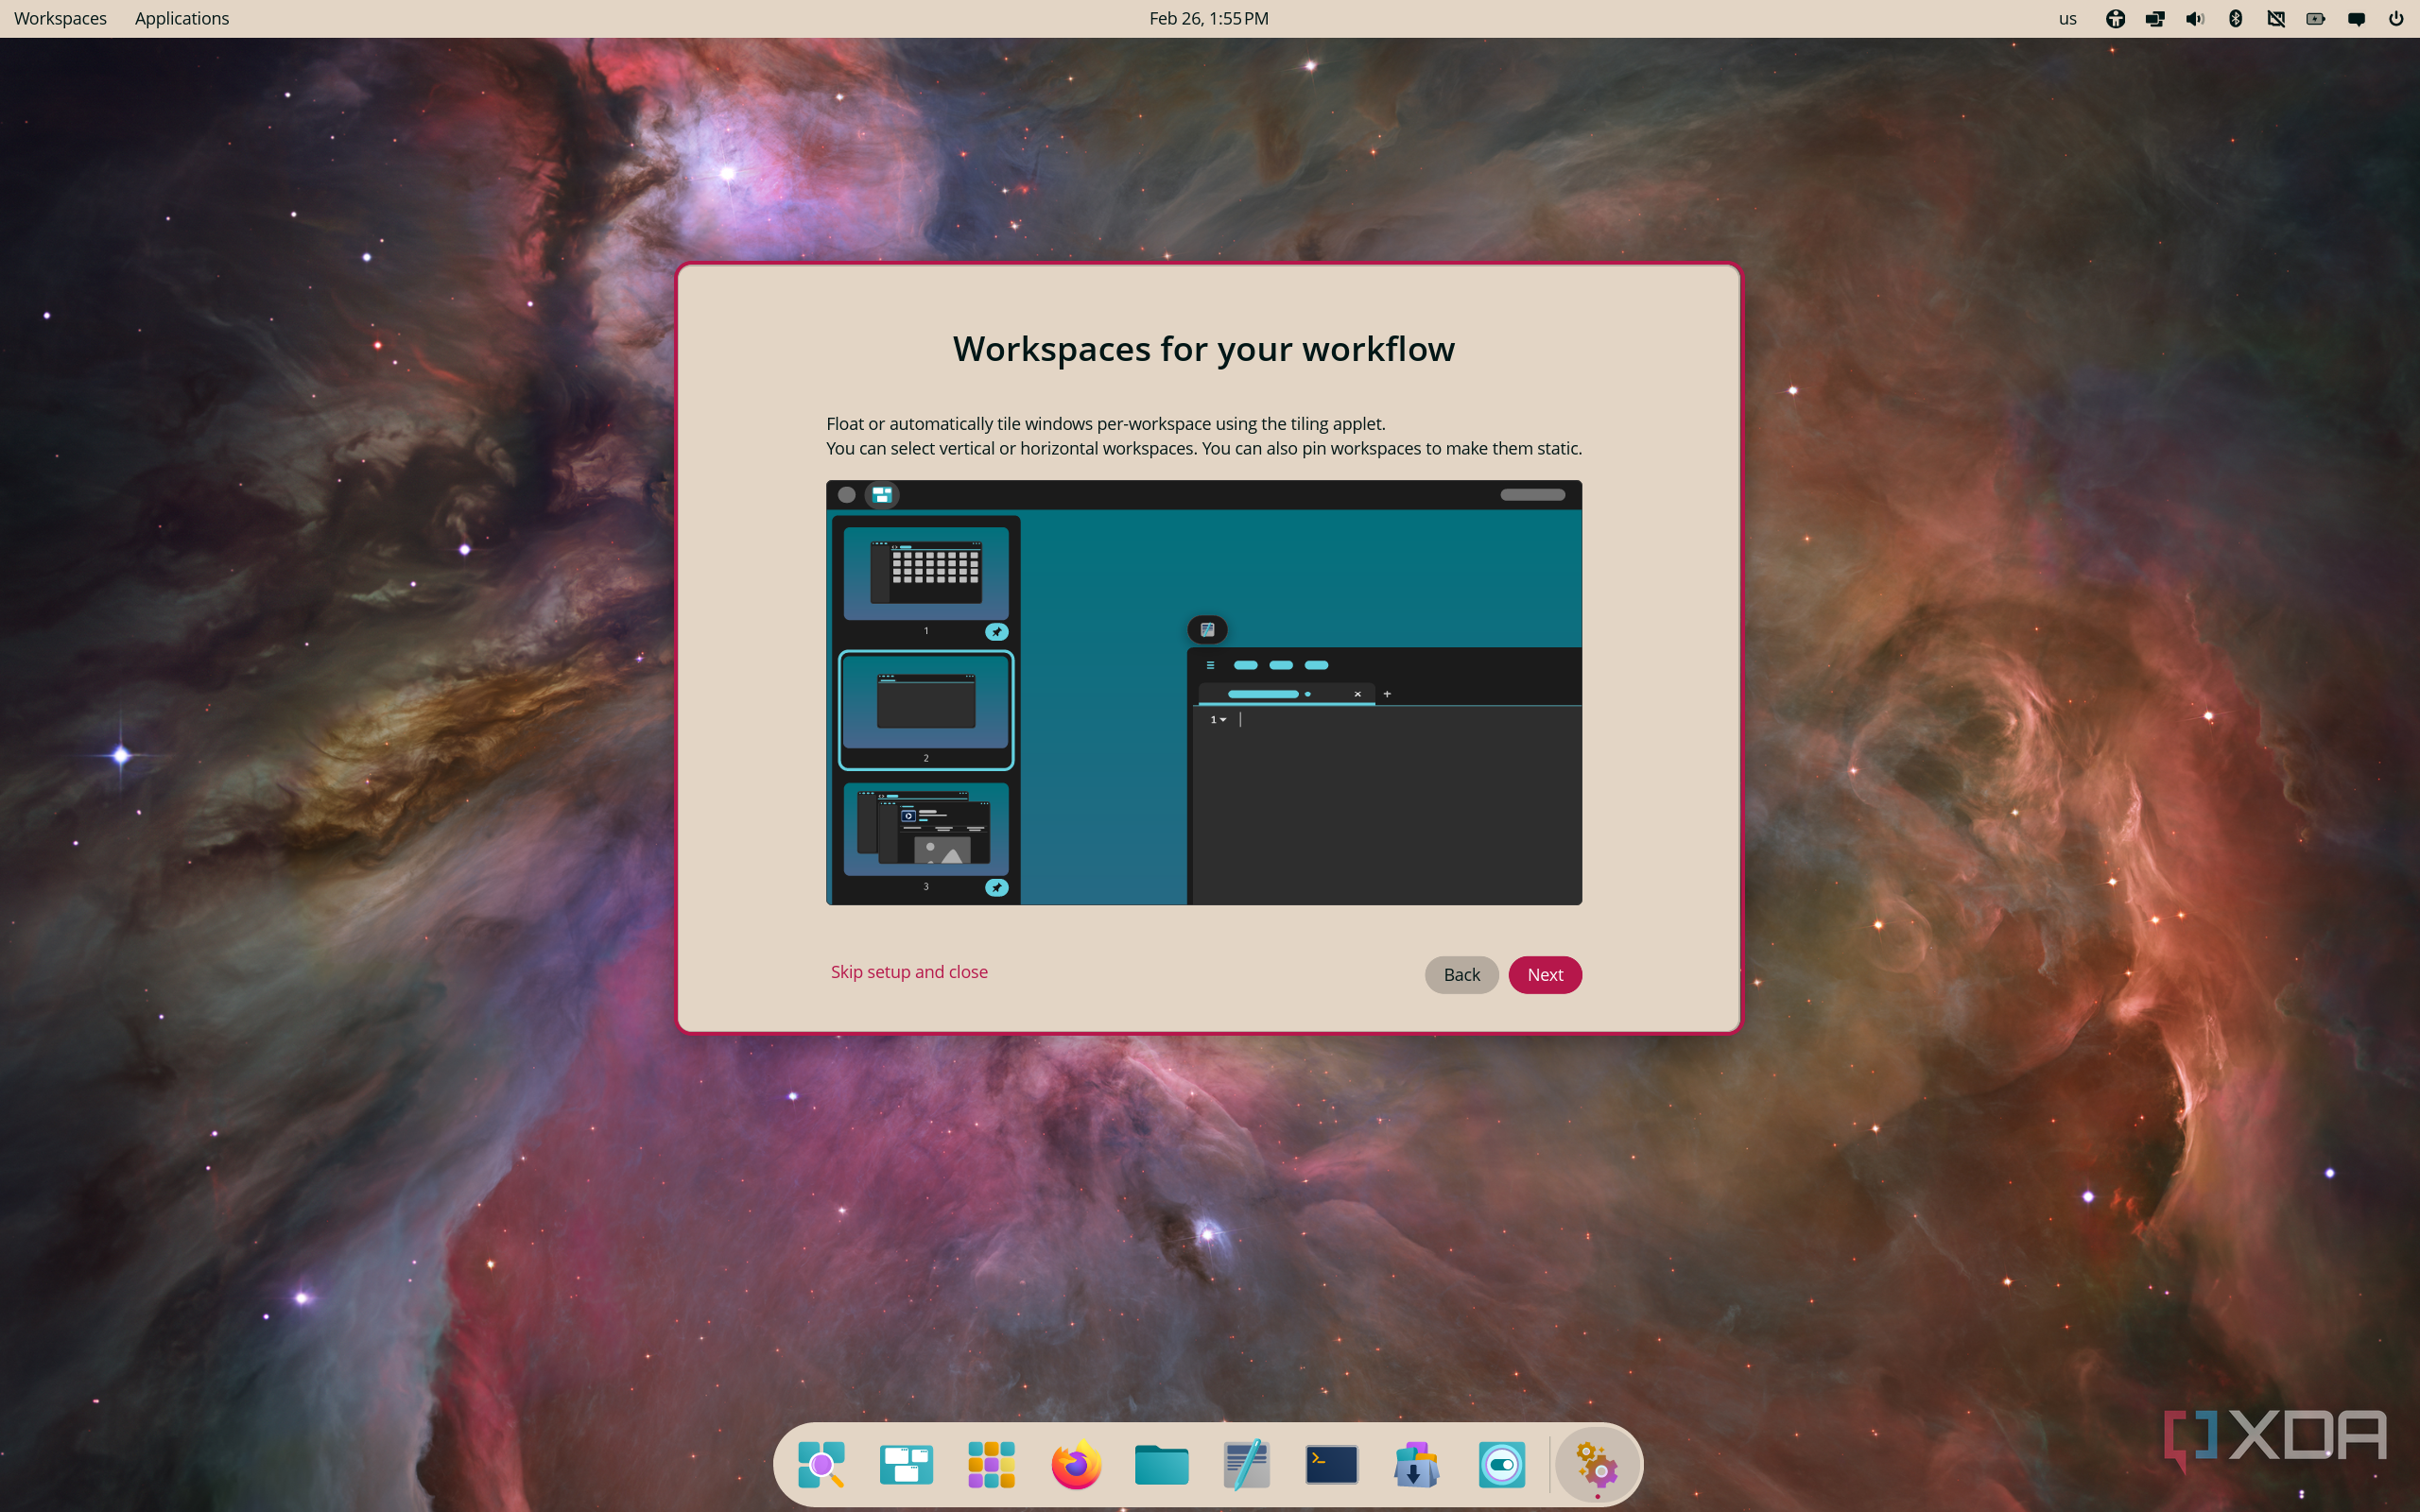
Task: Open the App Library grid in dock
Action: pyautogui.click(x=991, y=1465)
